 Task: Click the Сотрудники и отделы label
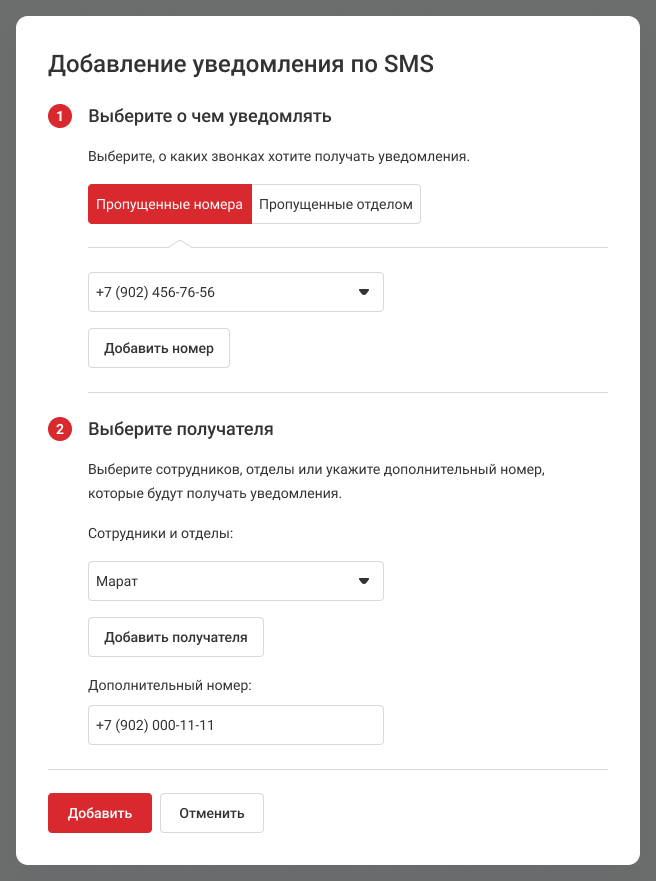tap(160, 534)
